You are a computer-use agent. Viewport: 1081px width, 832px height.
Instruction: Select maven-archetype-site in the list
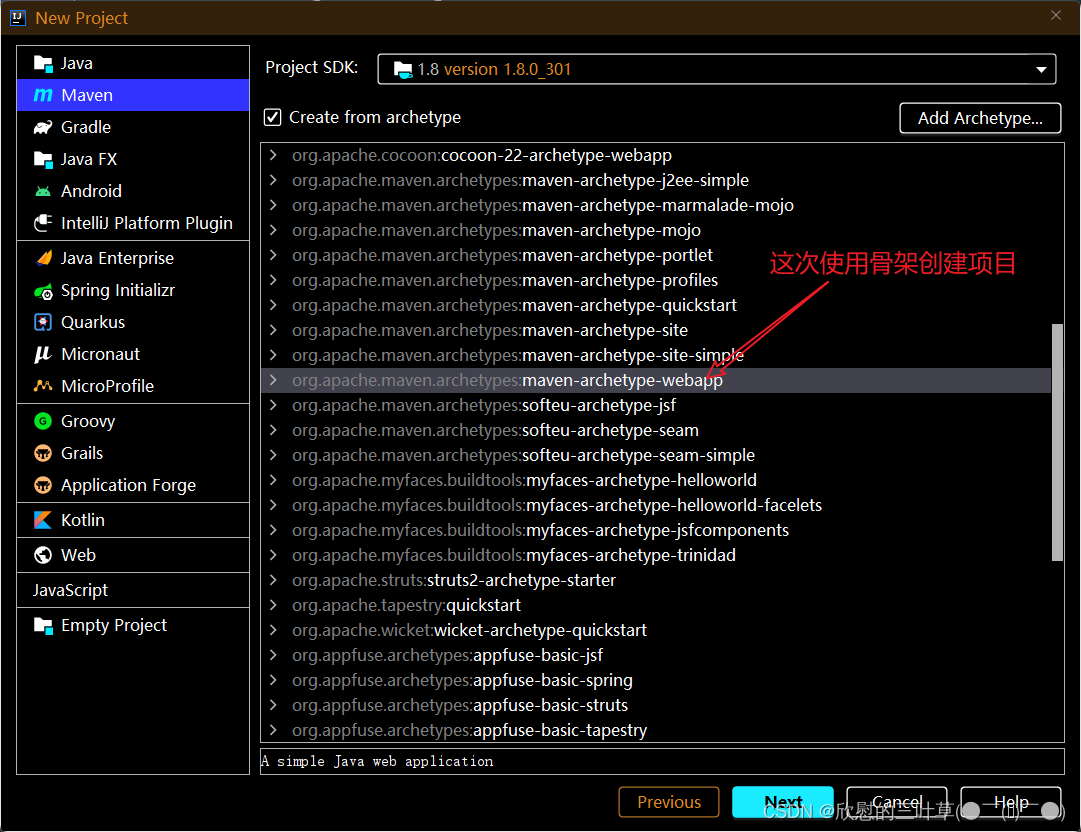(656, 330)
